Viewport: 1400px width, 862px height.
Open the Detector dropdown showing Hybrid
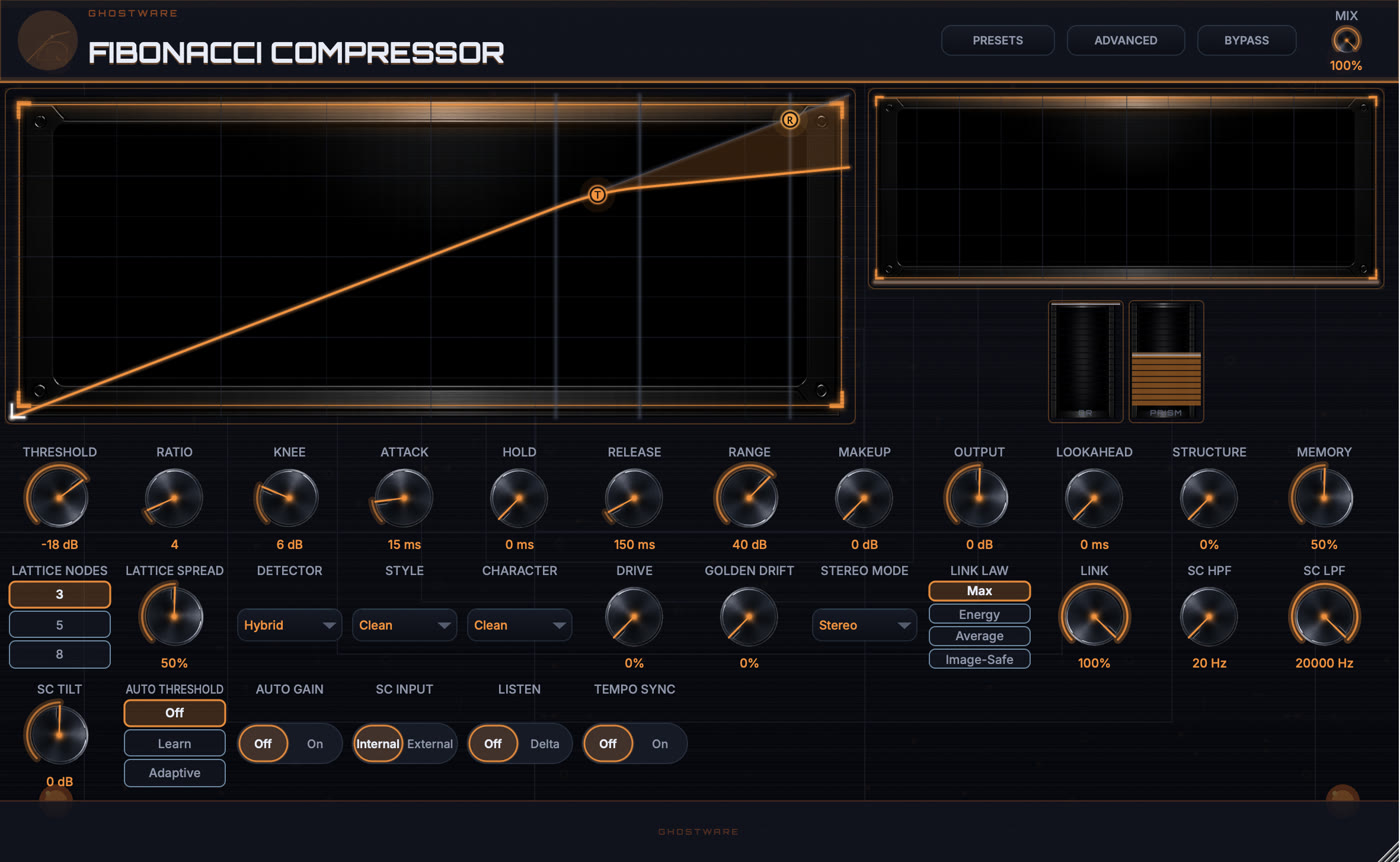(x=290, y=625)
